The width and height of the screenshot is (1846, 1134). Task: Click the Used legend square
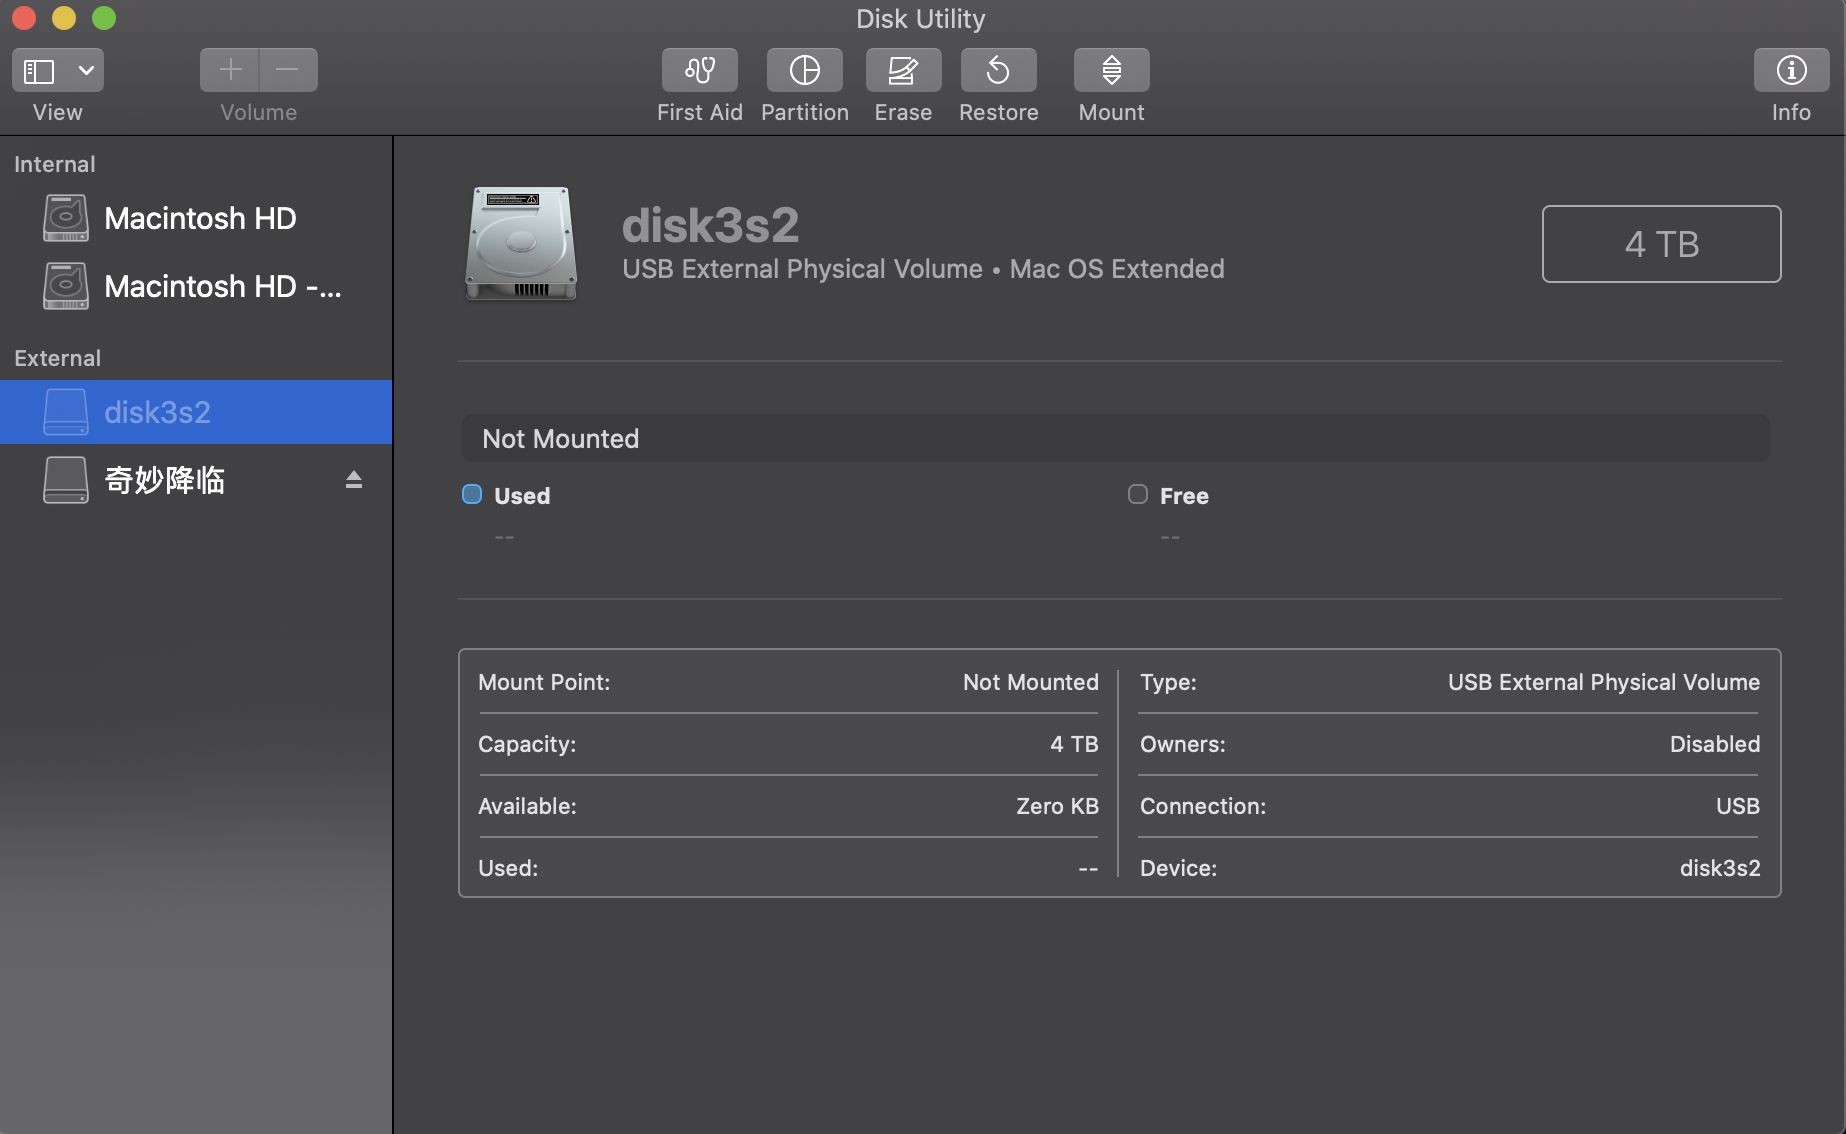472,494
